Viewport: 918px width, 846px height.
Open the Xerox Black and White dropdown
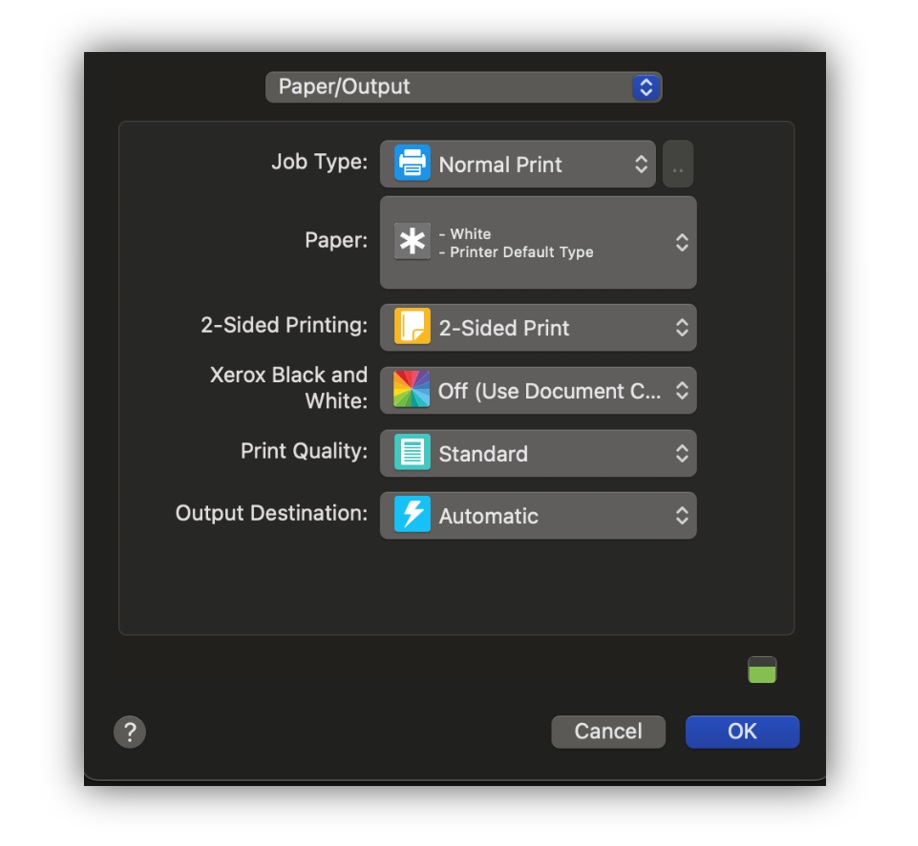(538, 391)
